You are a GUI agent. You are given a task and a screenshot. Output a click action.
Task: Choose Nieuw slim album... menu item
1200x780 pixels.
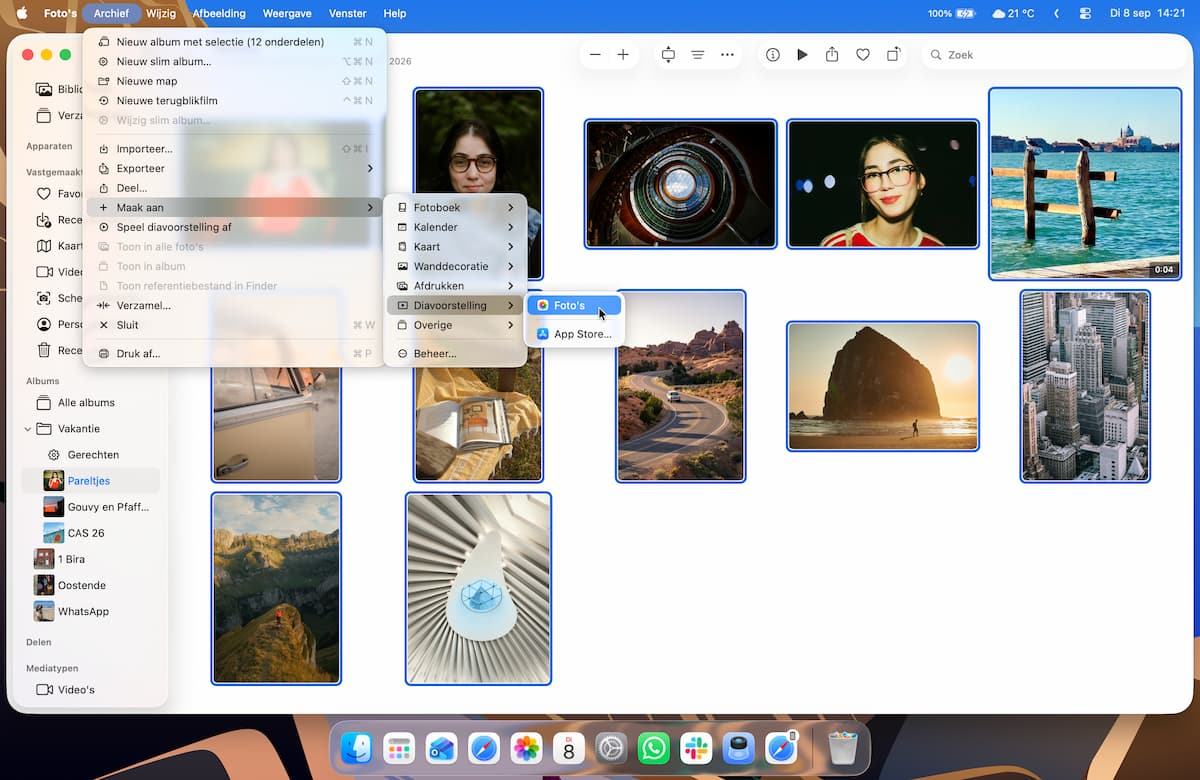pyautogui.click(x=235, y=61)
